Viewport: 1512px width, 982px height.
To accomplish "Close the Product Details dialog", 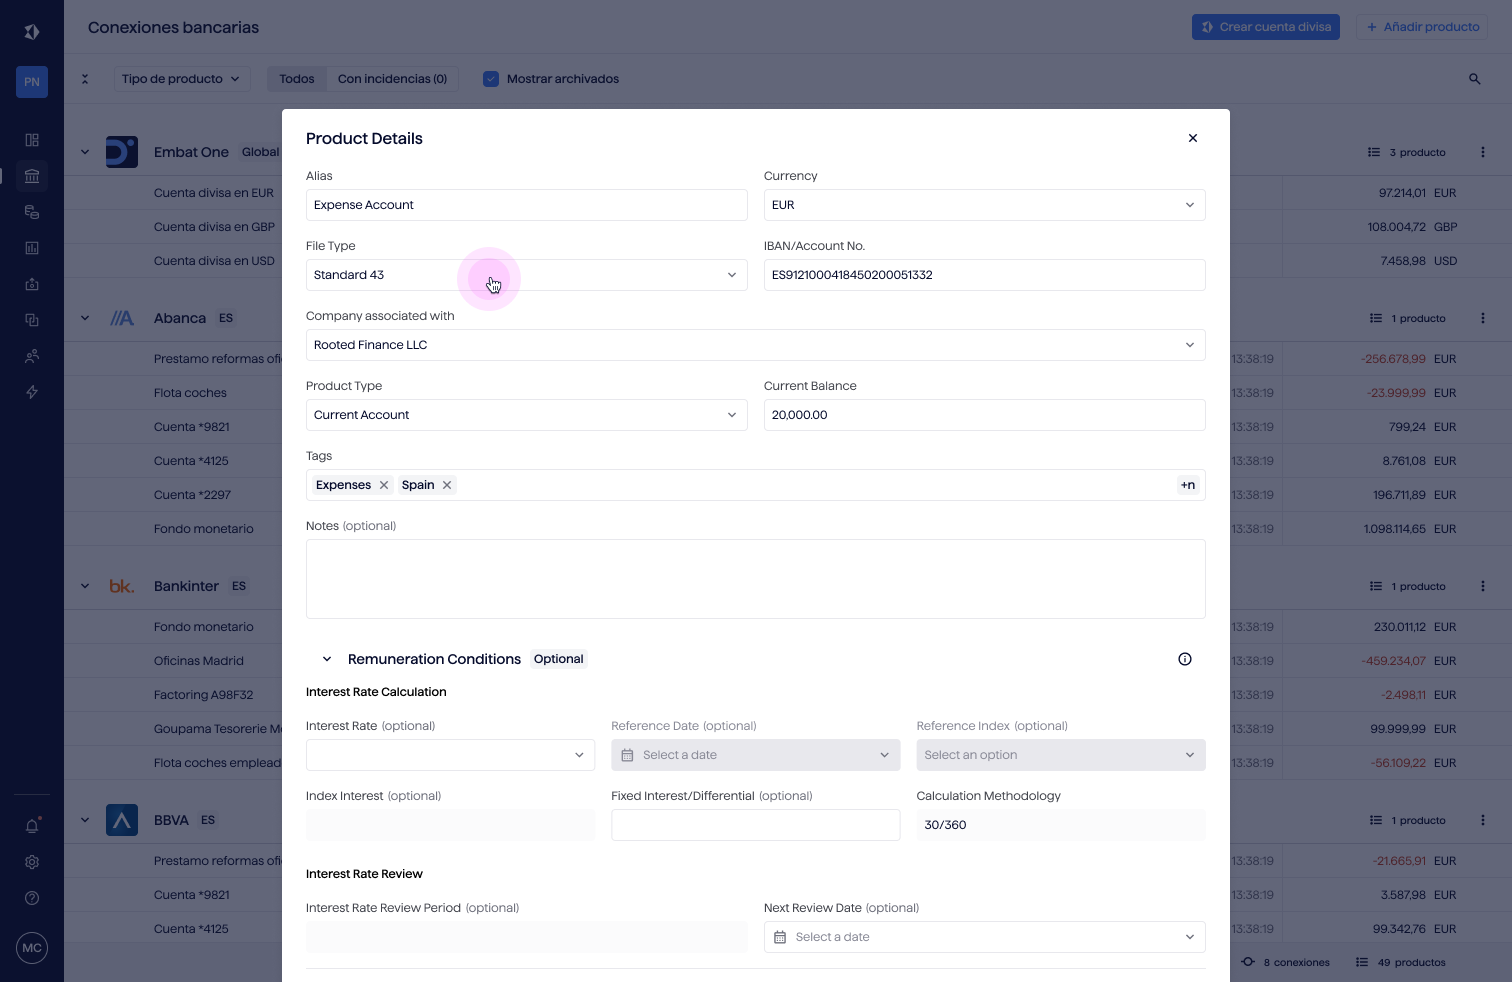I will [x=1192, y=138].
